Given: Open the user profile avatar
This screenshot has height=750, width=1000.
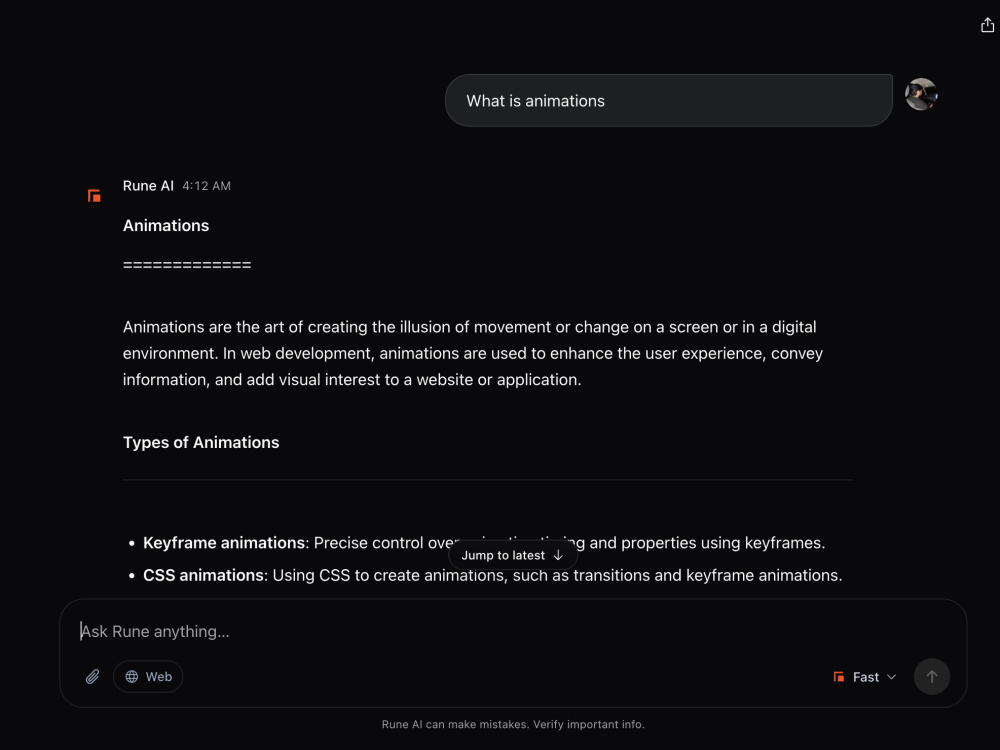Looking at the screenshot, I should [921, 94].
